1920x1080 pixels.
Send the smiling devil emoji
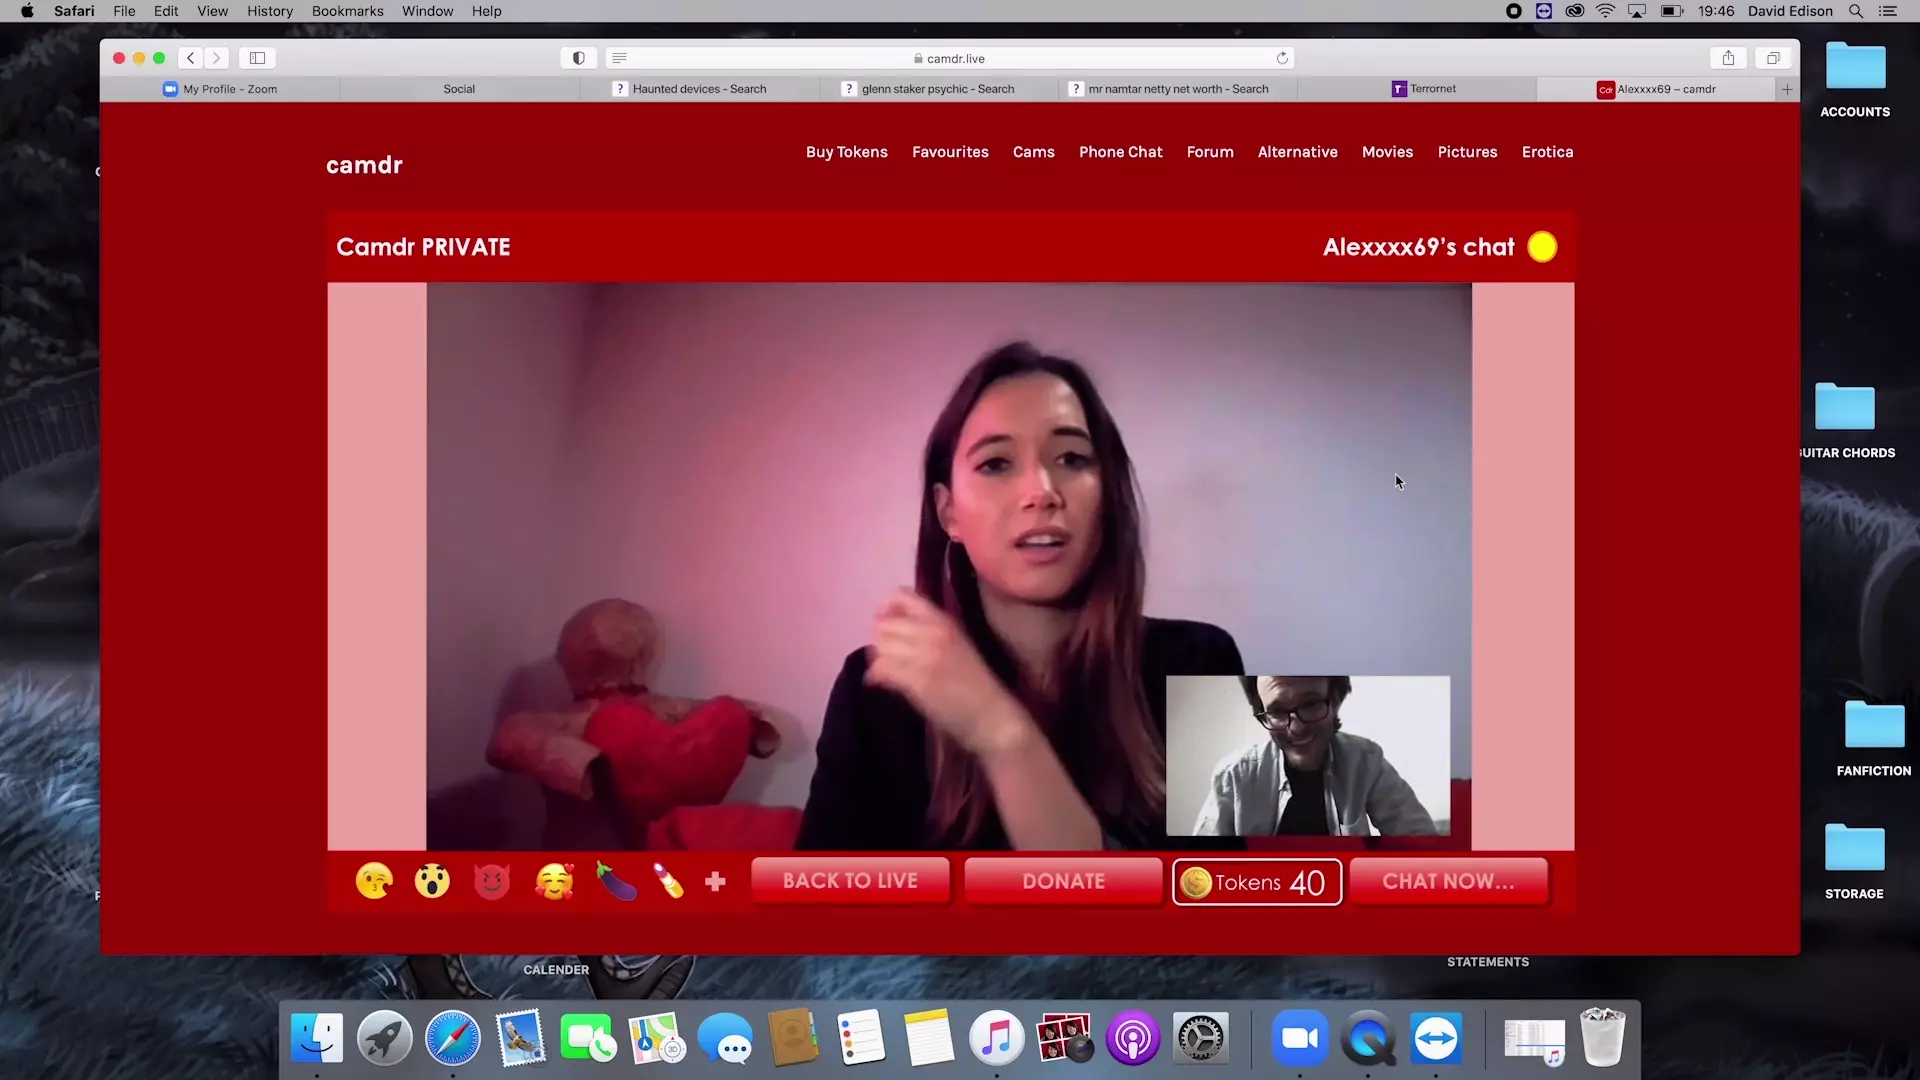click(x=492, y=881)
